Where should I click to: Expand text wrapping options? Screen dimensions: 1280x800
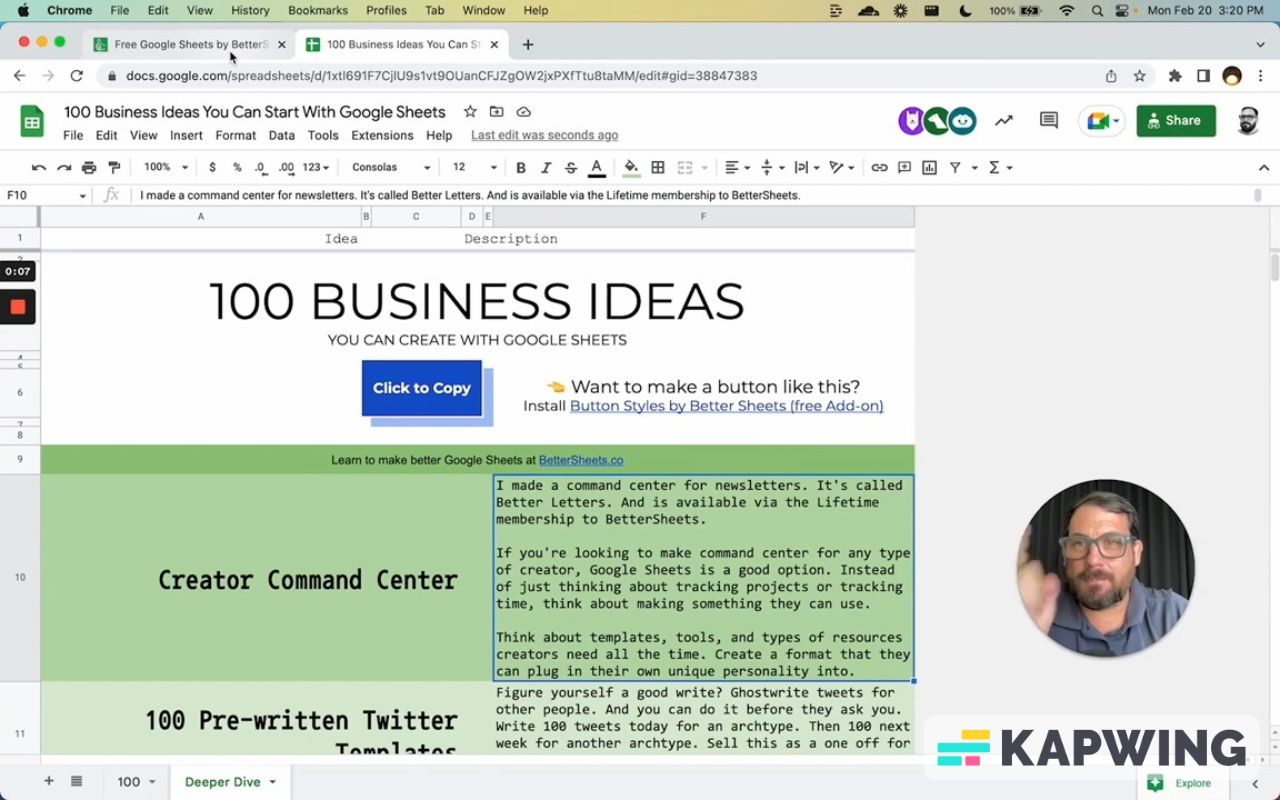pyautogui.click(x=807, y=168)
